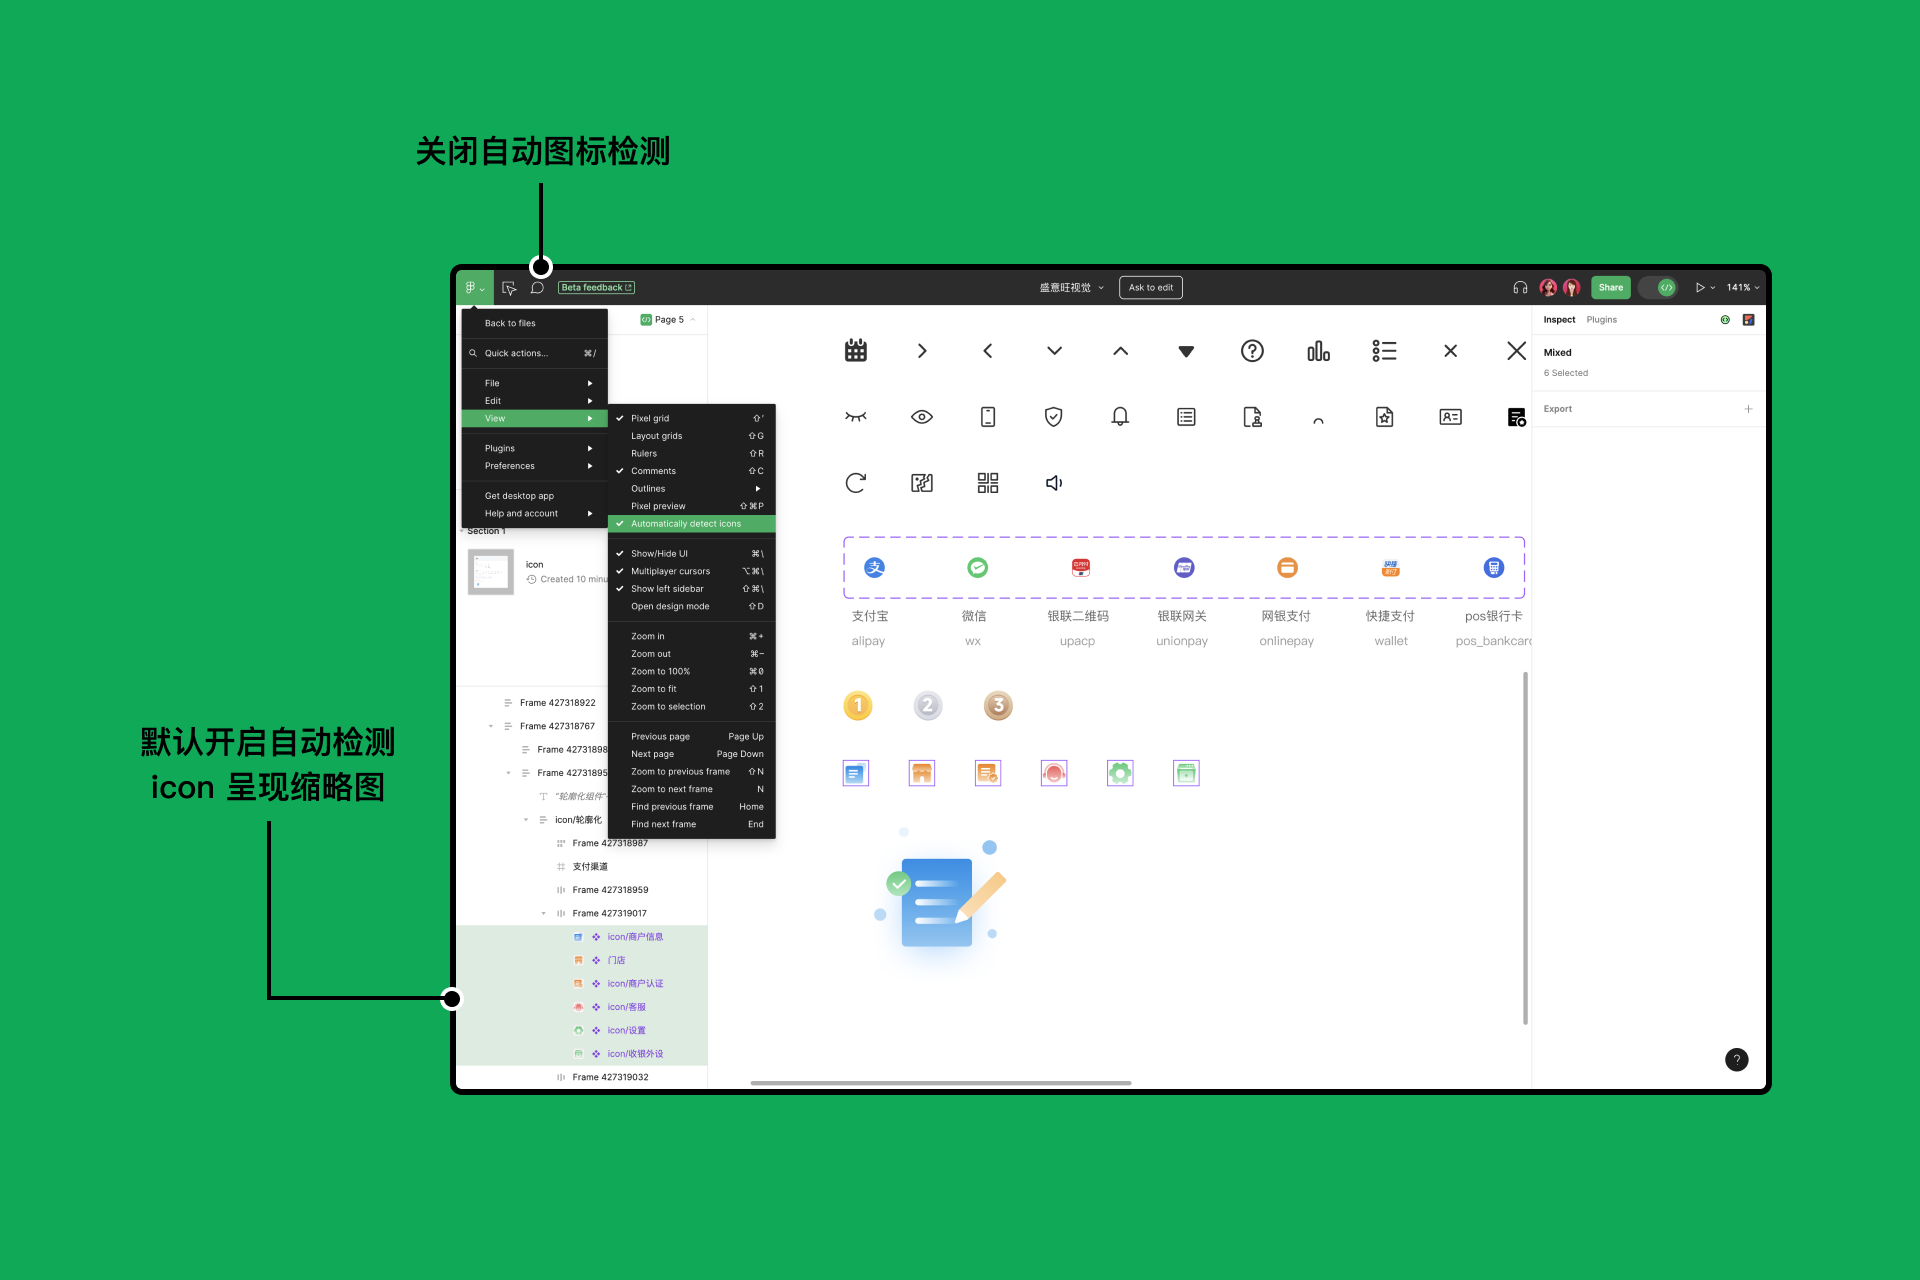Click the calendar icon on canvas
This screenshot has width=1920, height=1280.
[x=856, y=351]
